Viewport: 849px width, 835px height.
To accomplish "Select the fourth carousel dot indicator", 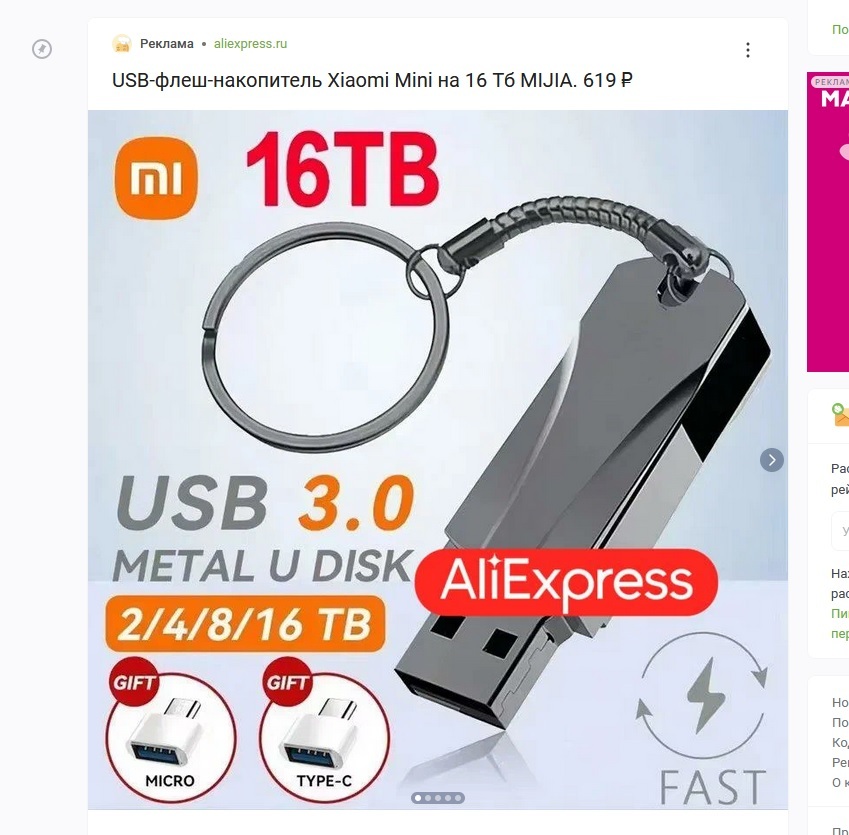I will click(x=448, y=798).
